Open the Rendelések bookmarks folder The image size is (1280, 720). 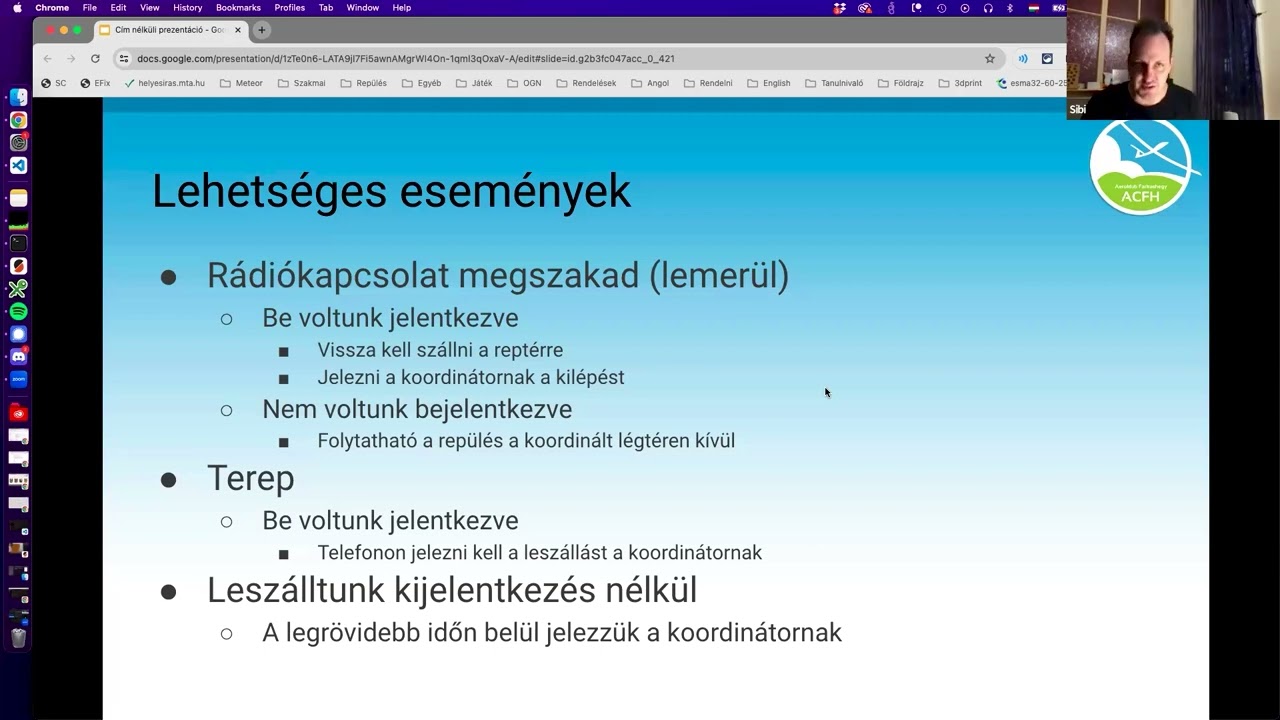[586, 83]
